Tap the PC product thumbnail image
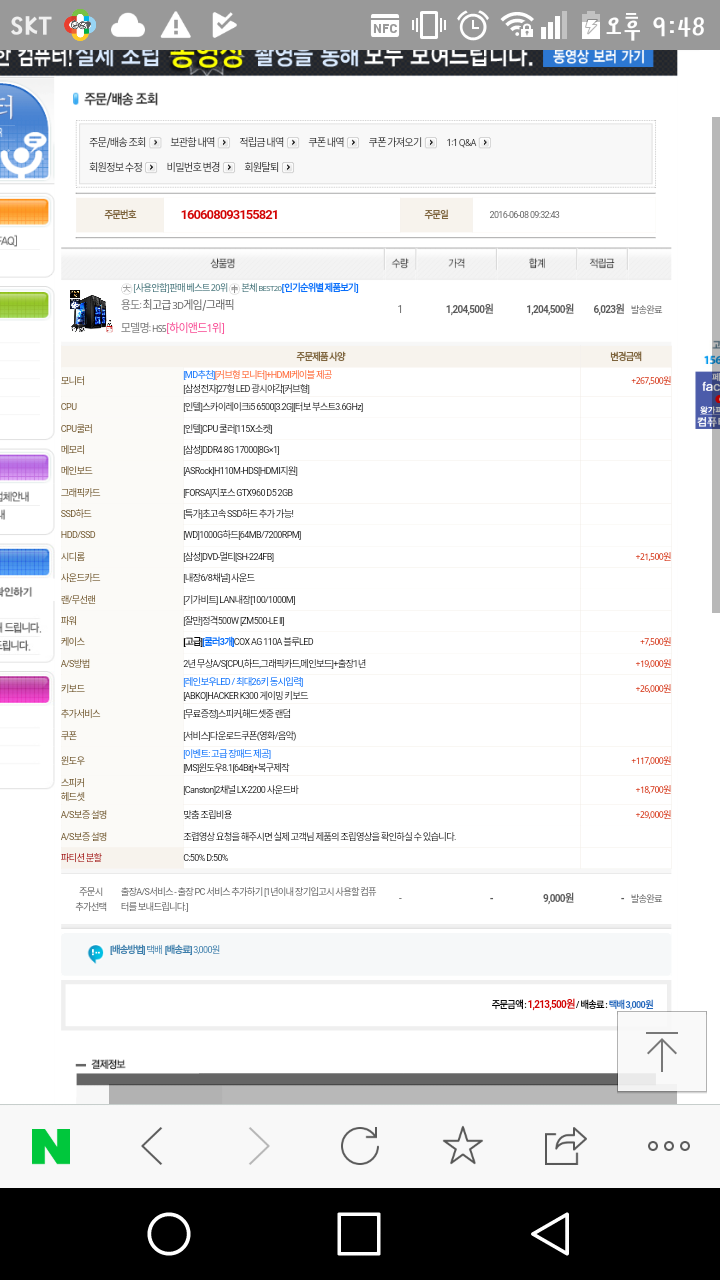720x1280 pixels. tap(89, 311)
